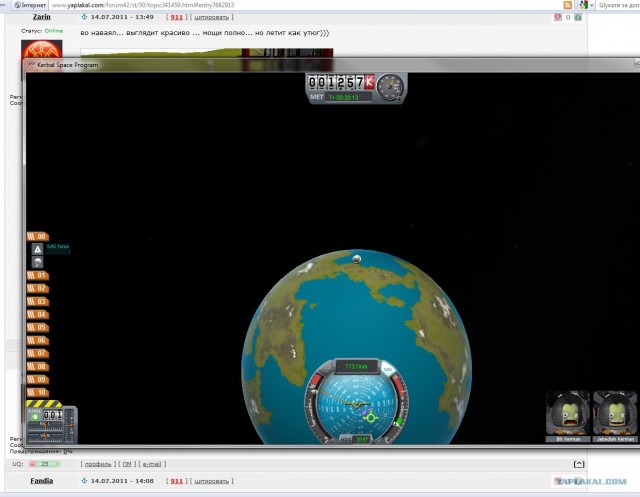Open the профиль link below the post
Image resolution: width=640 pixels, height=497 pixels.
(x=98, y=464)
